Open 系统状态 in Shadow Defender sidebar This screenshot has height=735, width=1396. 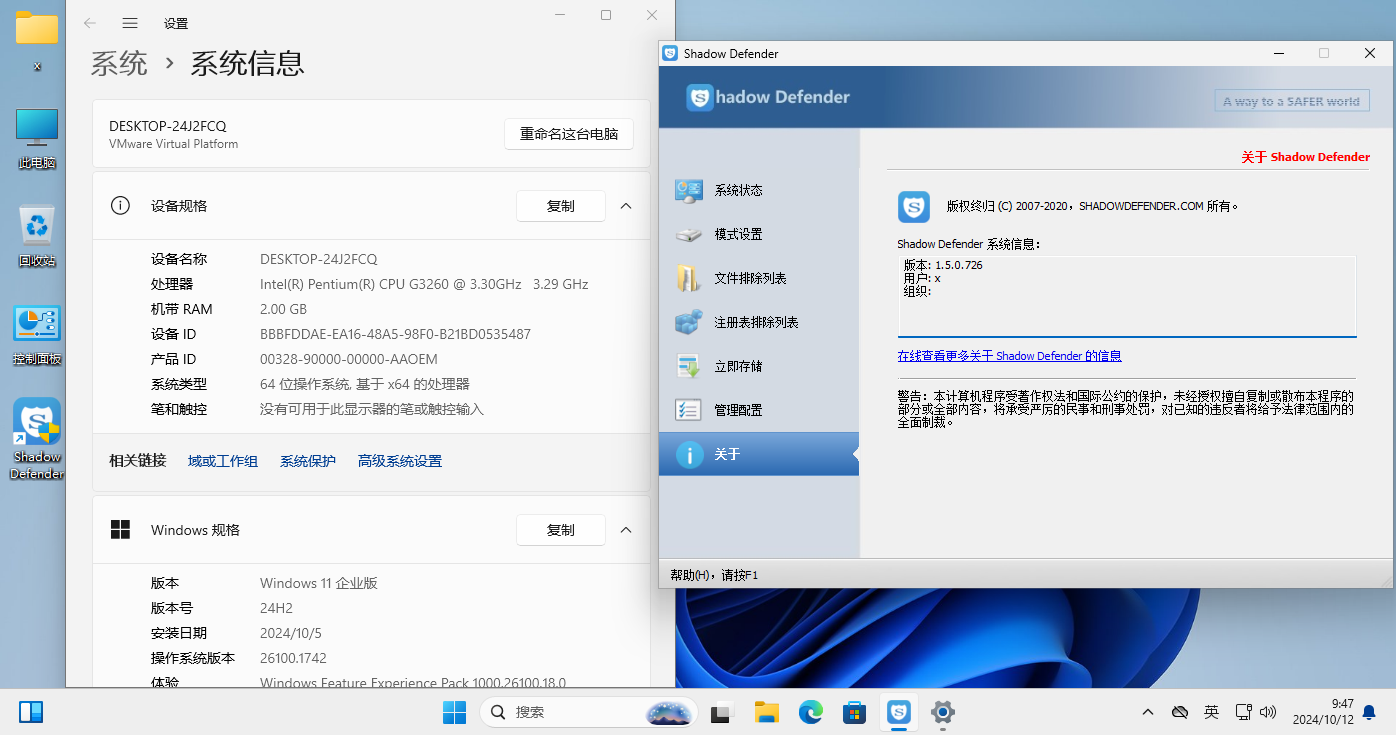[759, 190]
